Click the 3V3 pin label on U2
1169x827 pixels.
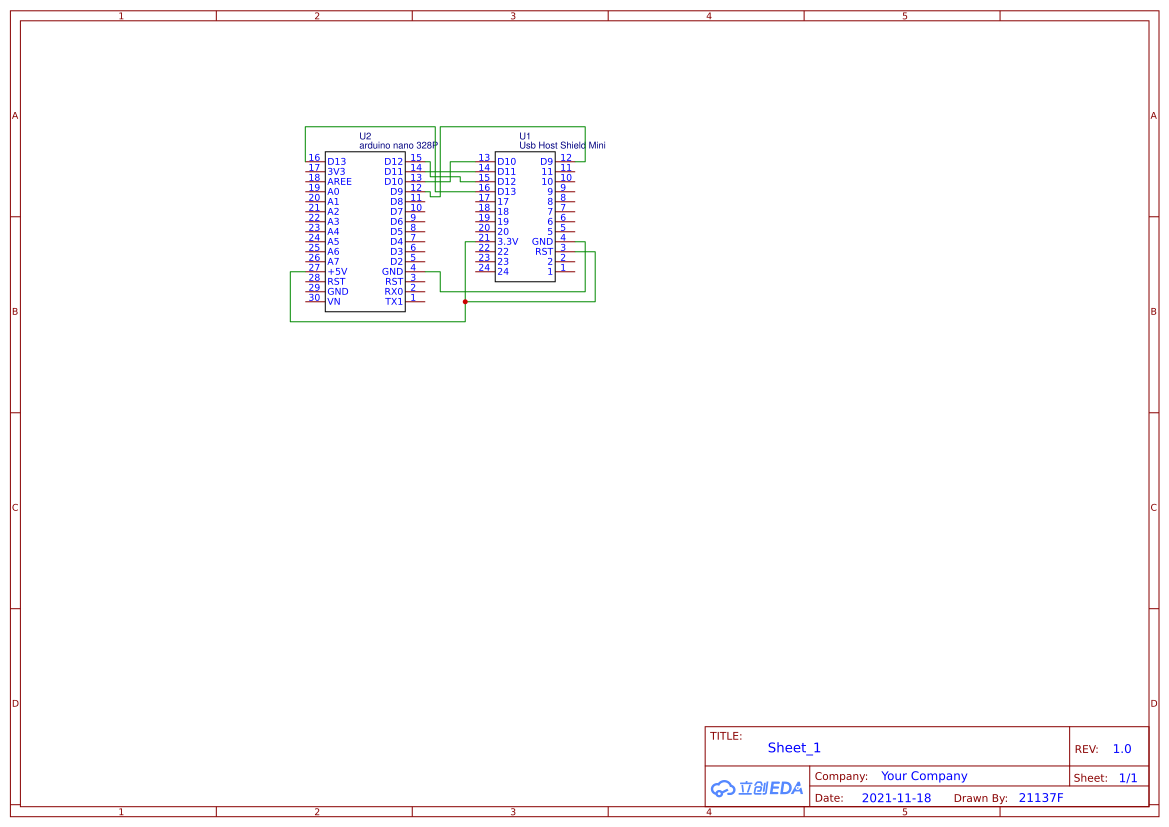click(x=336, y=172)
